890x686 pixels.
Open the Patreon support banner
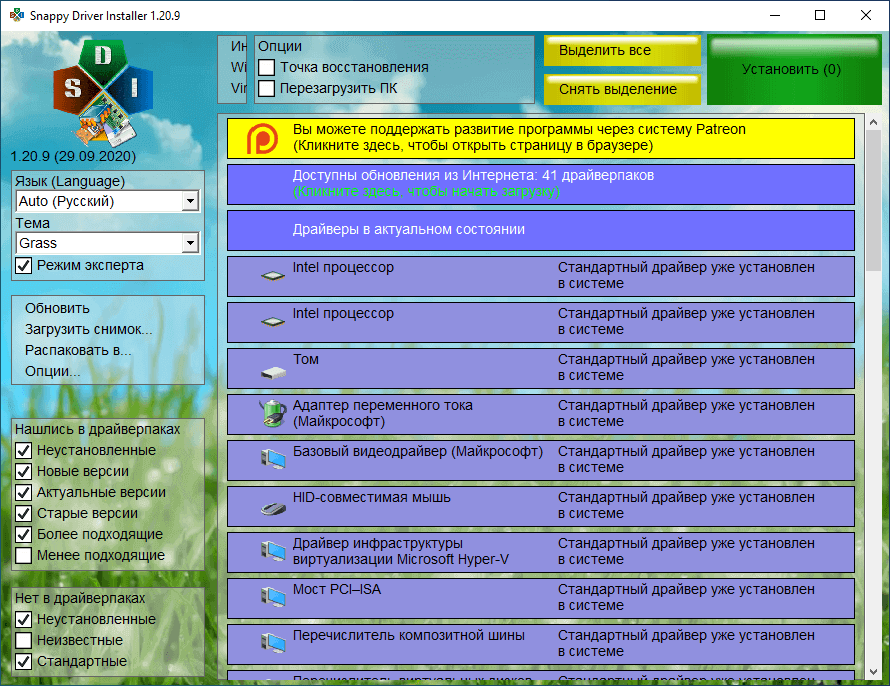(541, 138)
